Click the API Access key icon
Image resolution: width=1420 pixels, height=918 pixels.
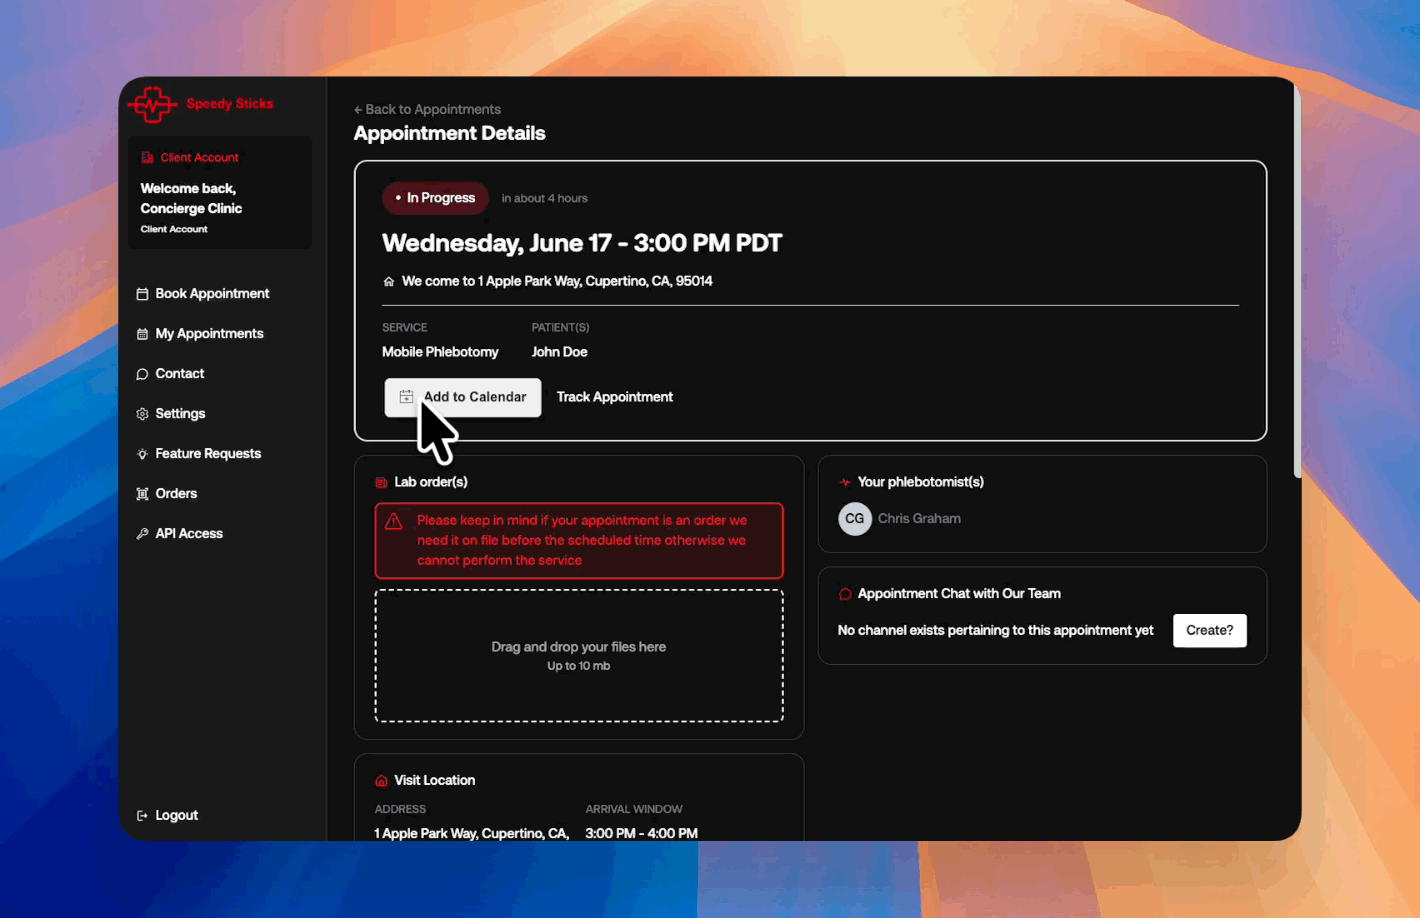[x=142, y=534]
